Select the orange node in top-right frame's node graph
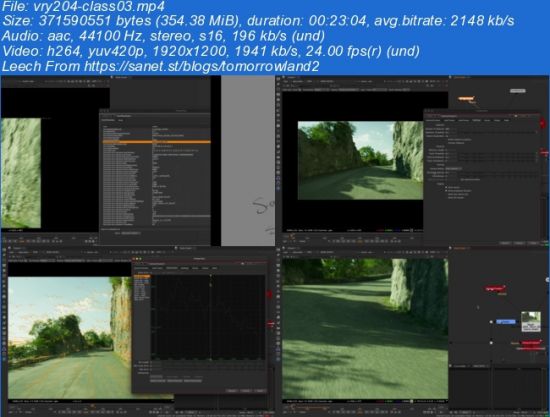 tap(466, 99)
